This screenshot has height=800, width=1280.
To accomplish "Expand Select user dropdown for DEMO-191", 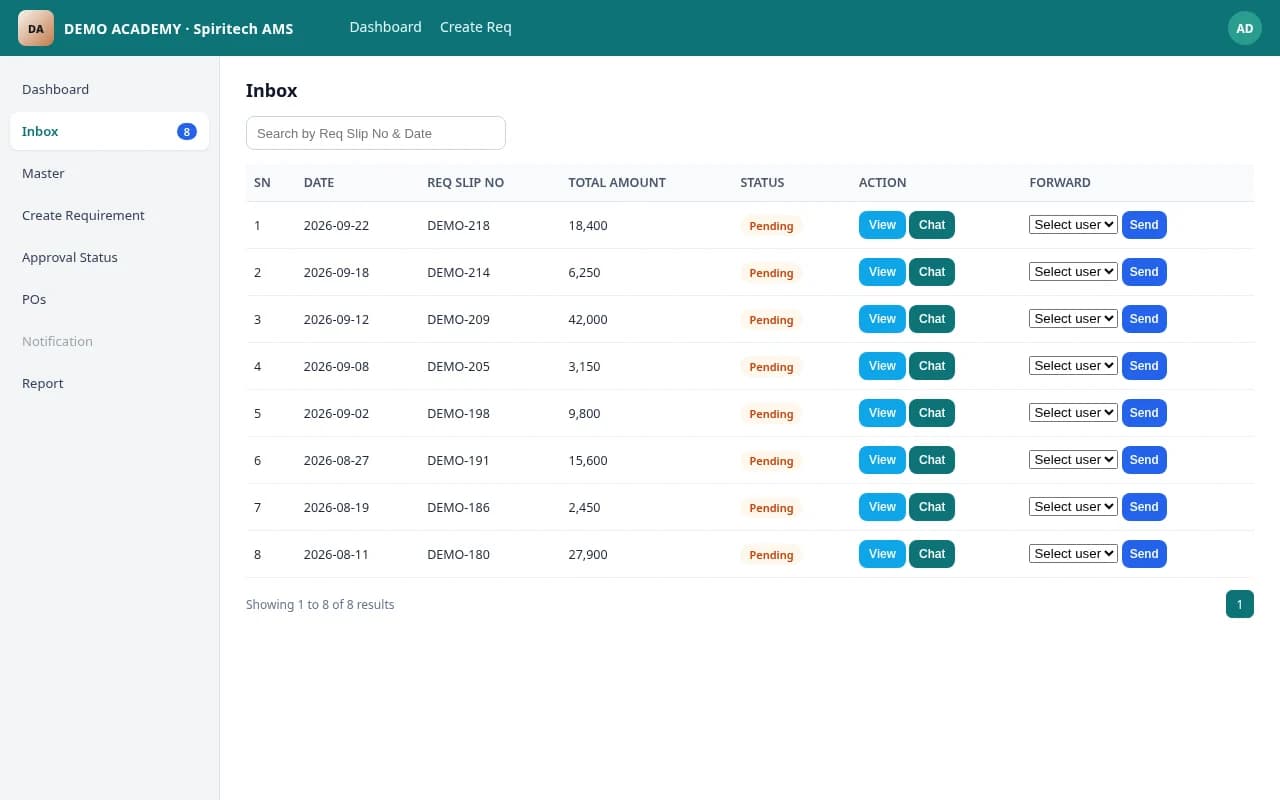I will pyautogui.click(x=1073, y=460).
